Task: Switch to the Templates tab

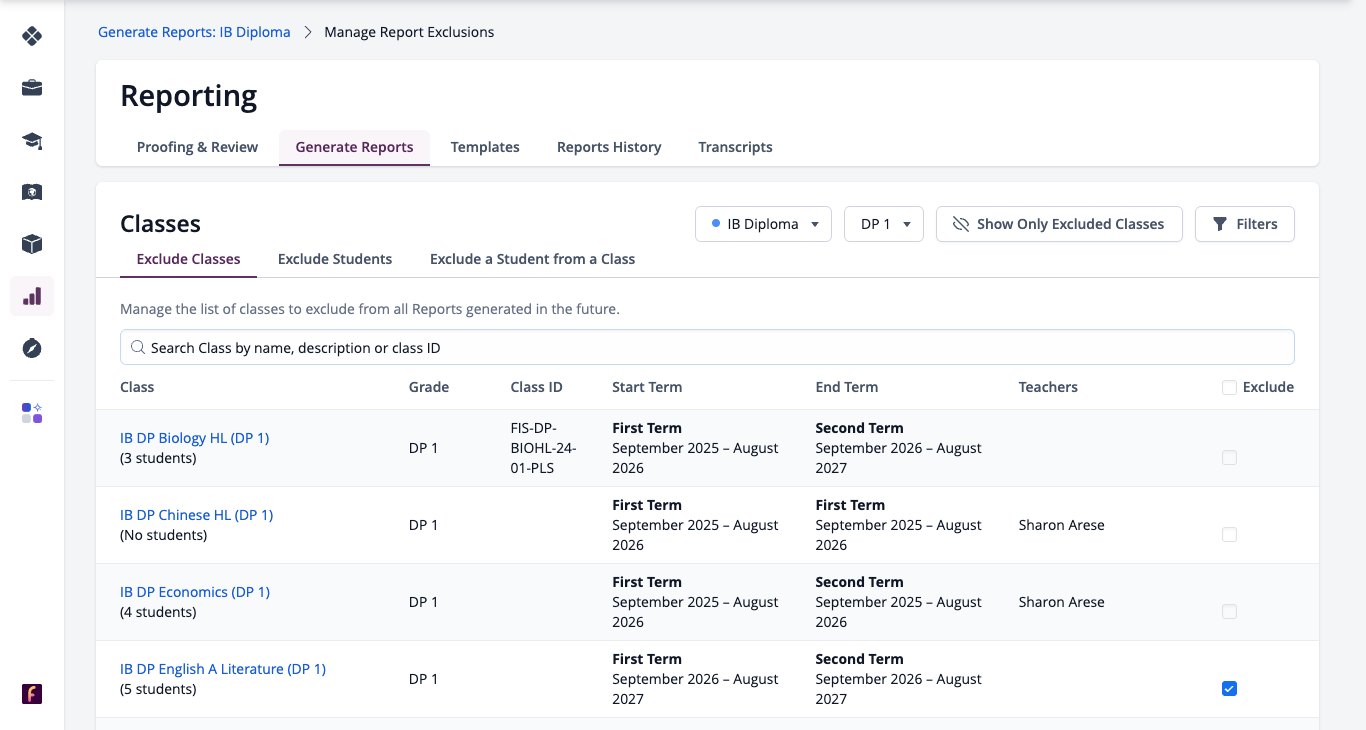Action: tap(485, 147)
